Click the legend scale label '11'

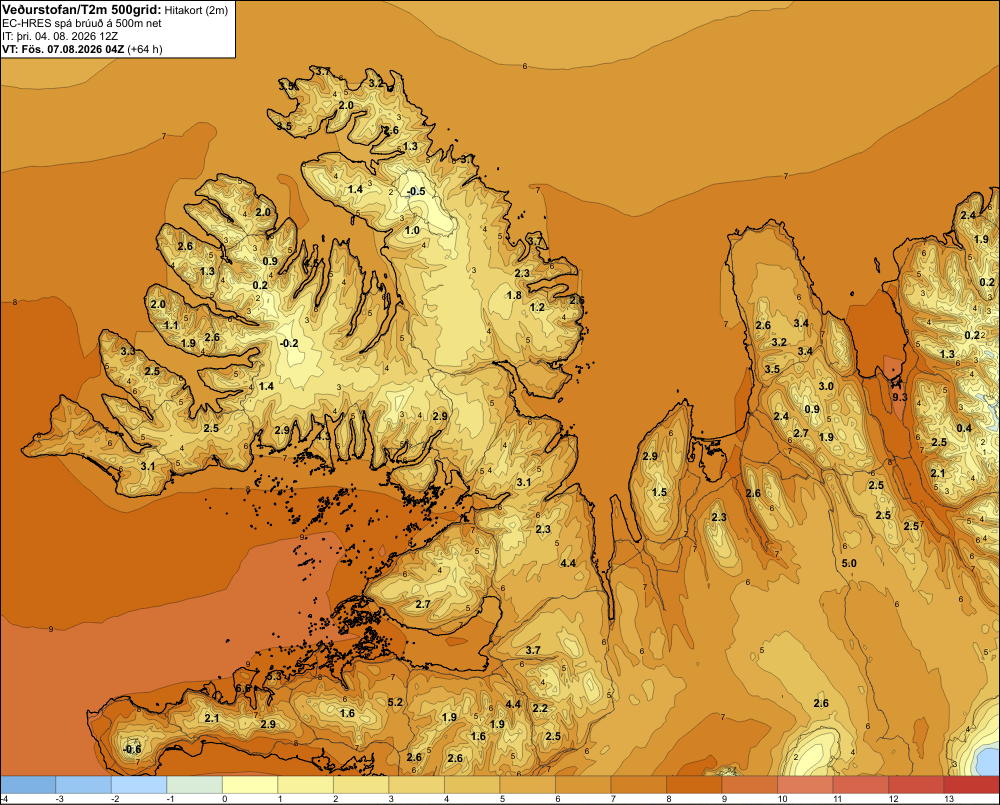[837, 799]
